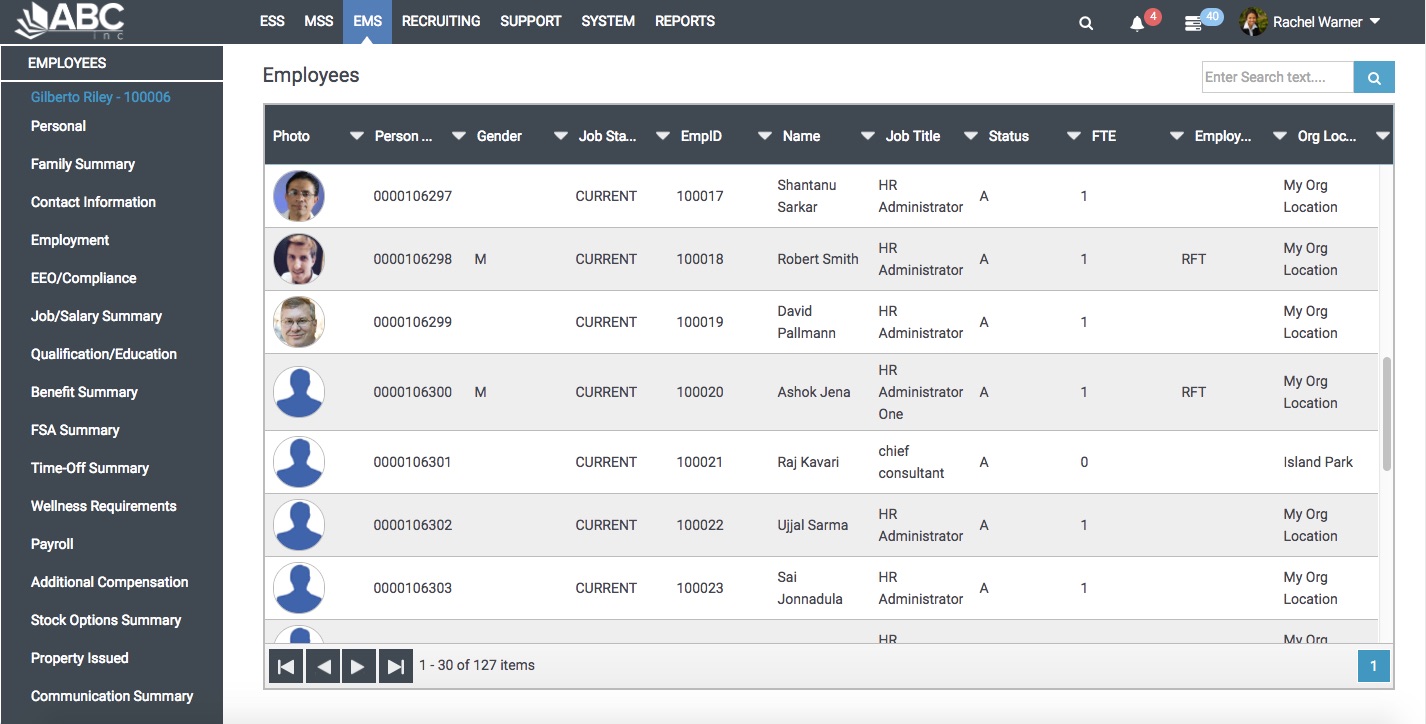
Task: Click employee name Robert Smith
Action: click(x=818, y=259)
